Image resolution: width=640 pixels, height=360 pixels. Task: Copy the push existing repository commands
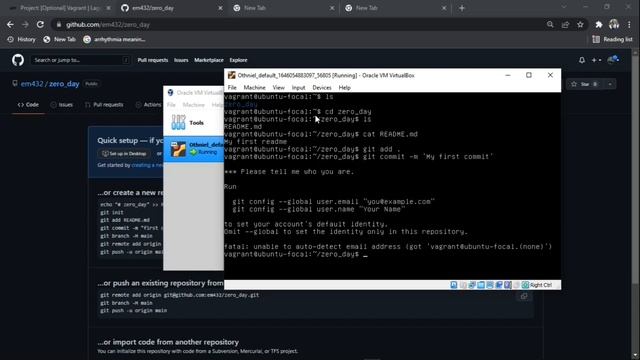(x=524, y=296)
